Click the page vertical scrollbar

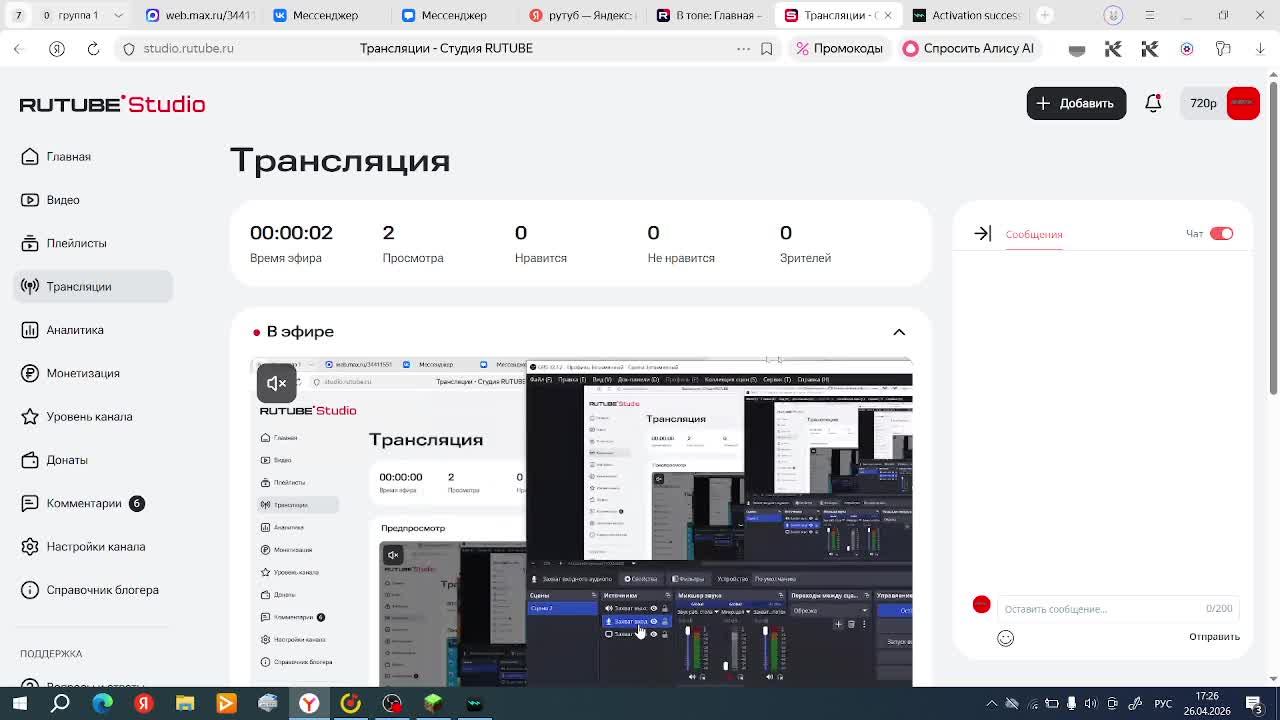tap(1273, 240)
